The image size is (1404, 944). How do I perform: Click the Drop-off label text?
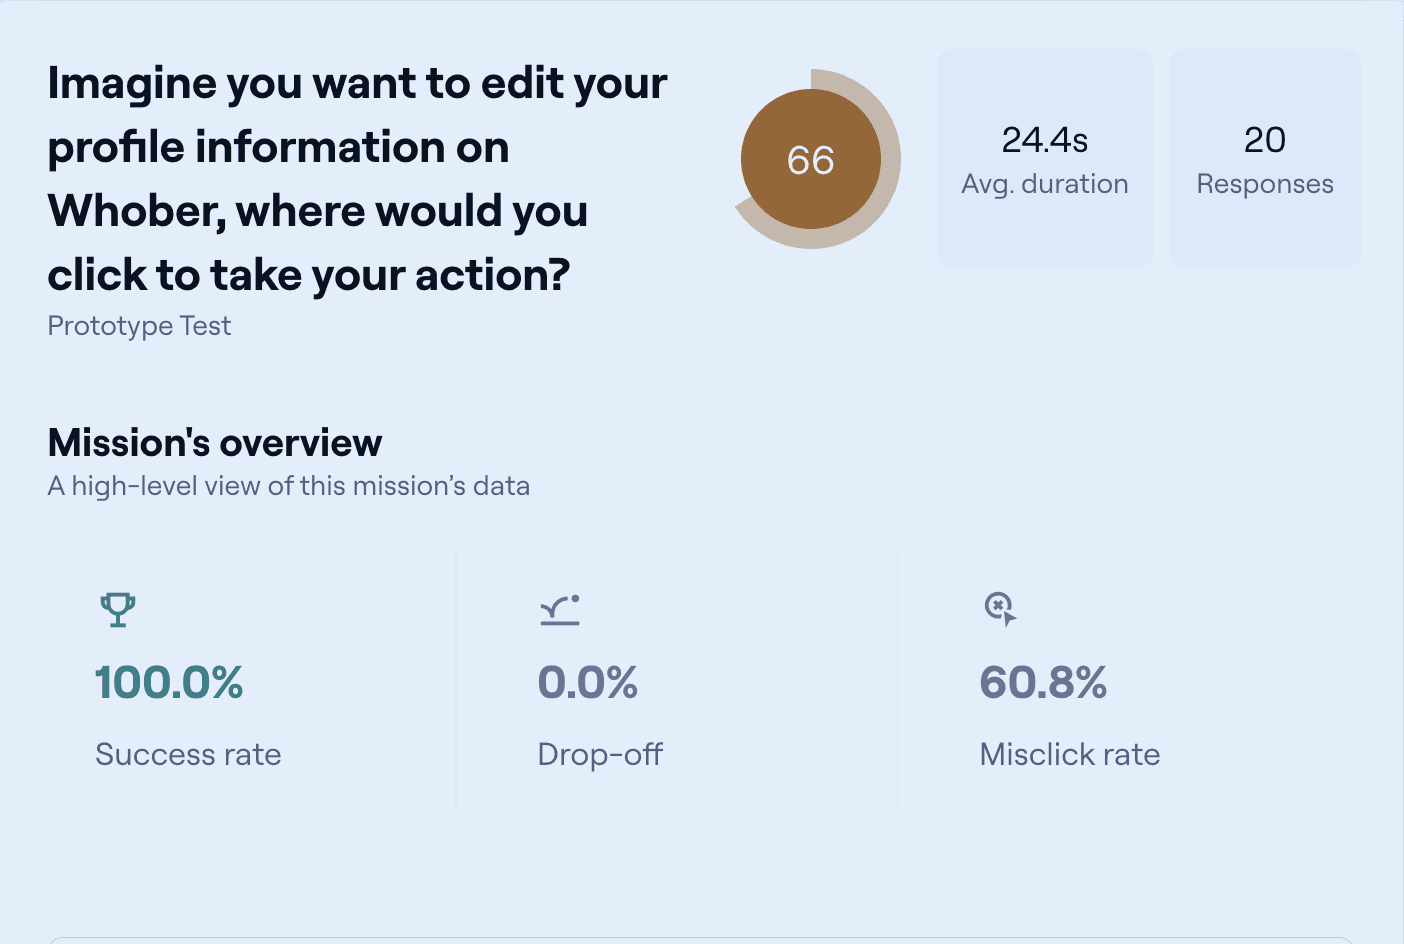600,754
